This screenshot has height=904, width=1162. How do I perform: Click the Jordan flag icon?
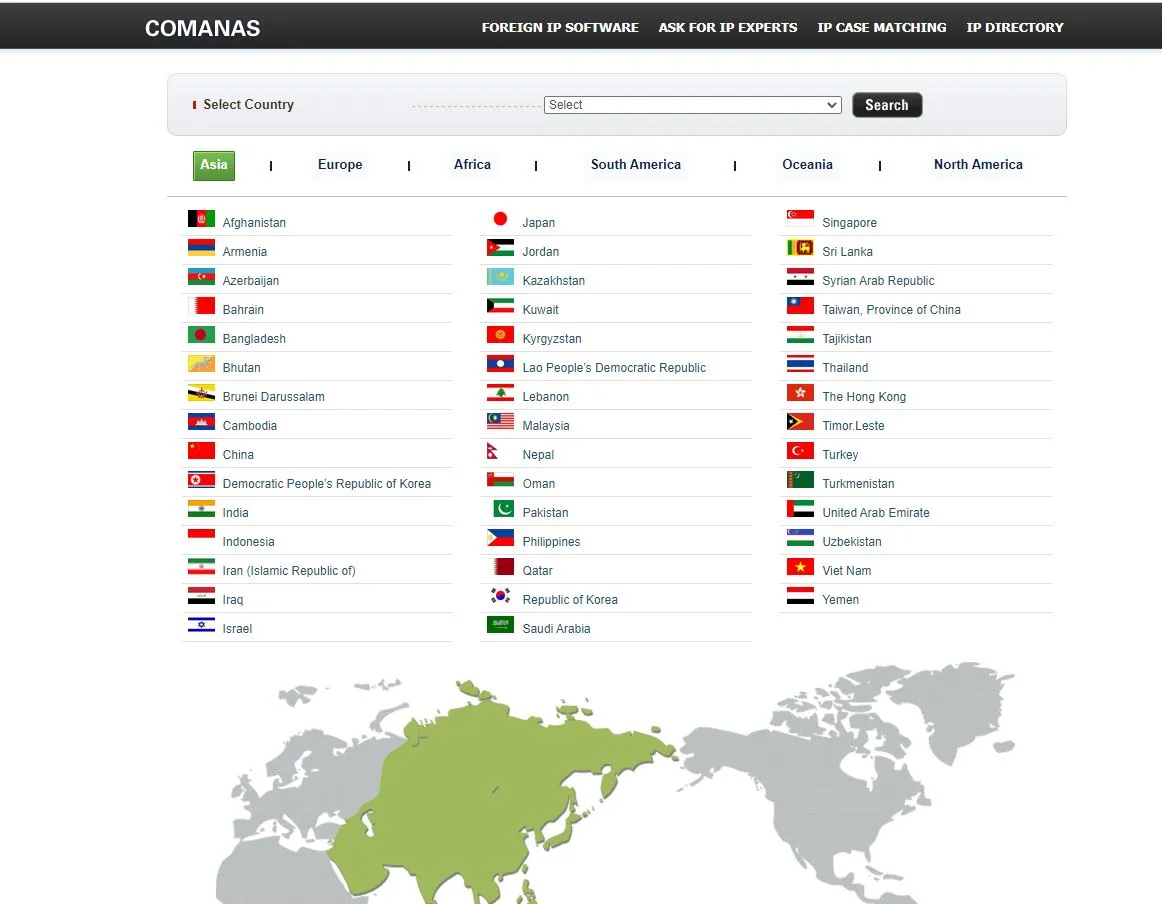pos(500,247)
